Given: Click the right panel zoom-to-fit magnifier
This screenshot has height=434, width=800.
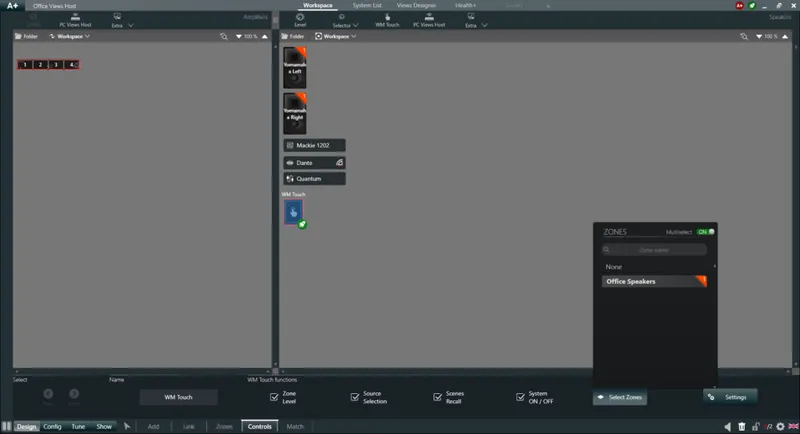Looking at the screenshot, I should 744,36.
